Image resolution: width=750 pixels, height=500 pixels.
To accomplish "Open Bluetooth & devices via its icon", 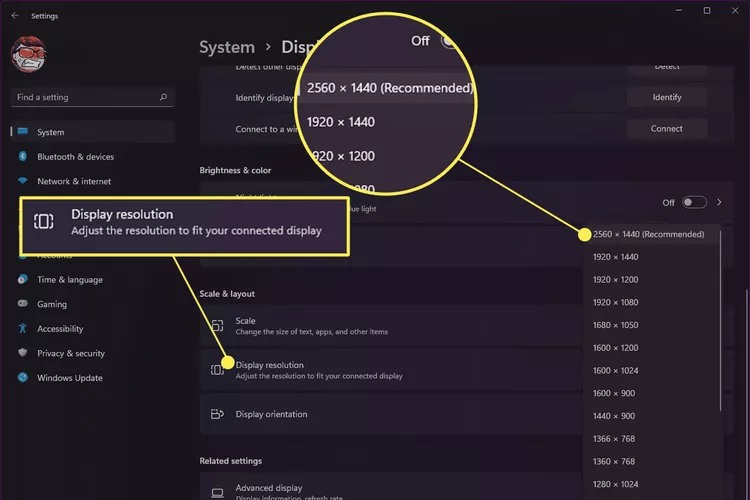I will click(x=22, y=157).
